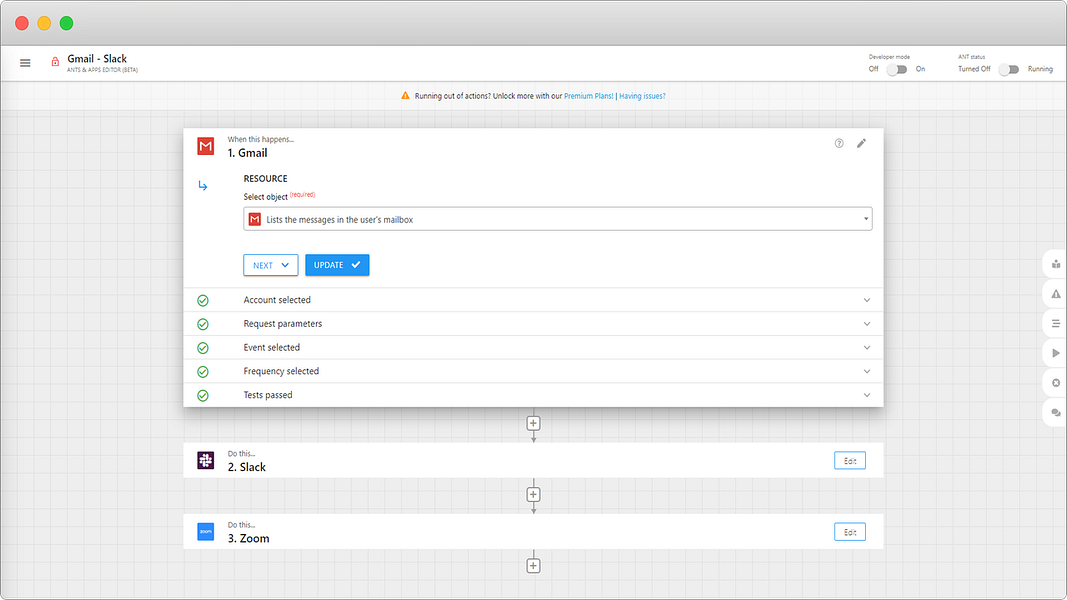1067x600 pixels.
Task: Click the macOS green zoom window button
Action: (66, 23)
